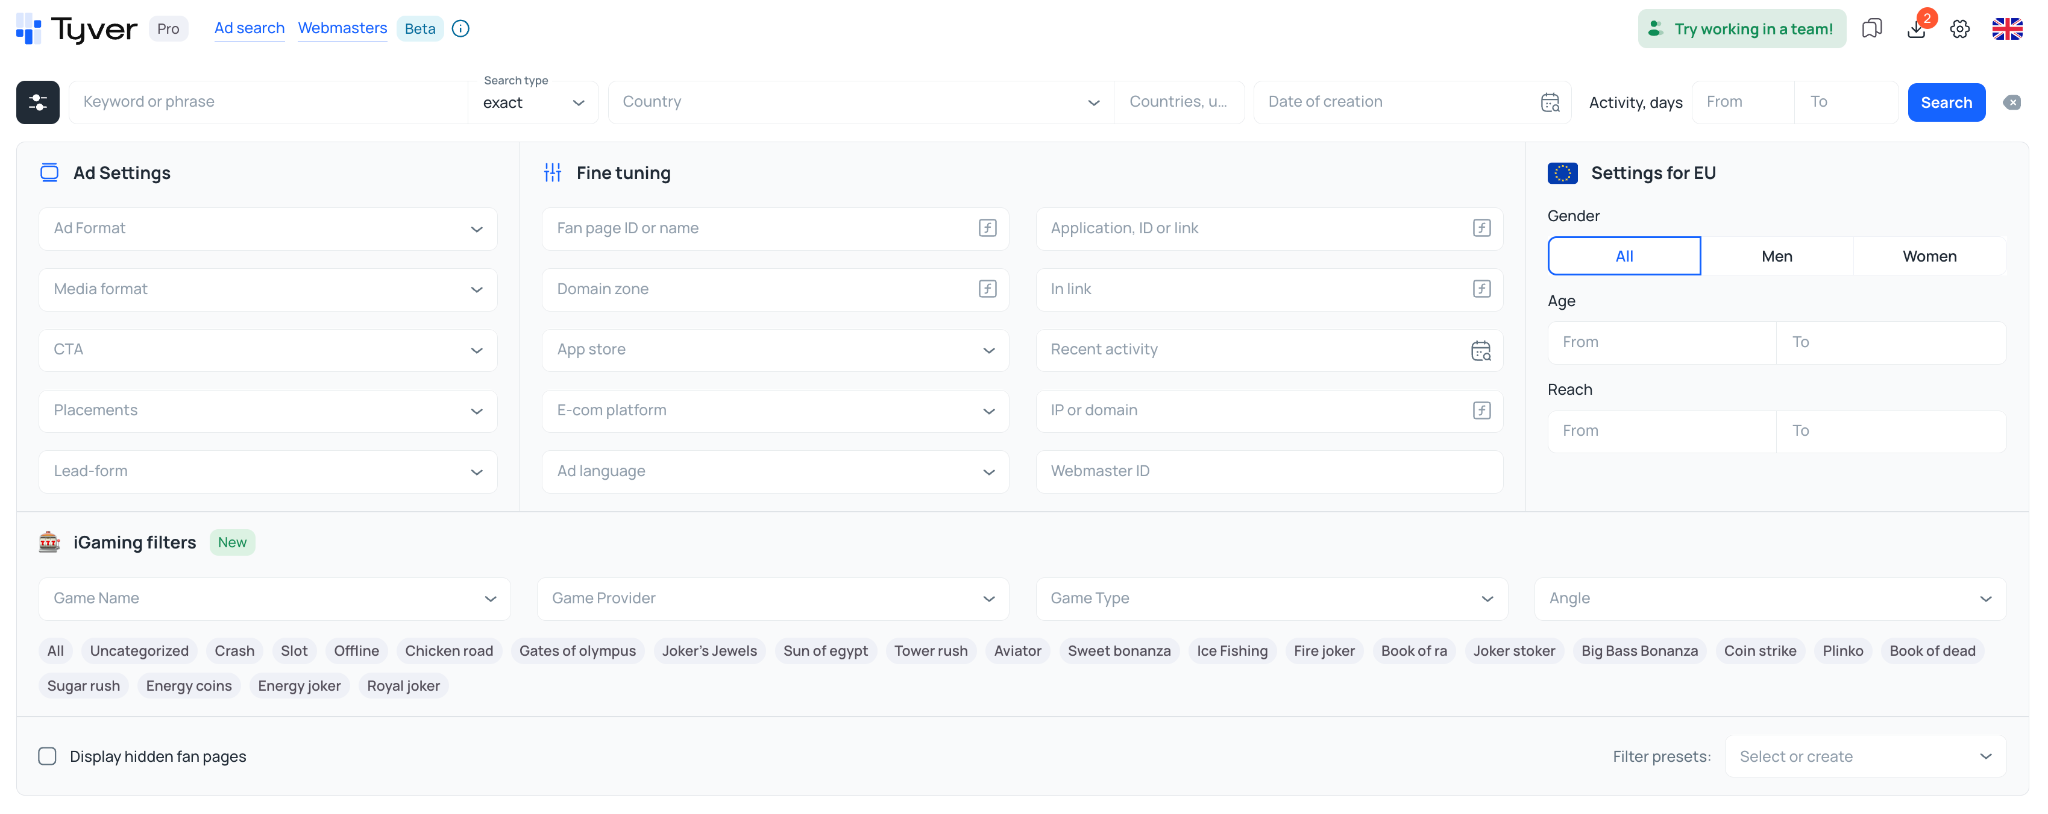Click the blue Search button
This screenshot has width=2048, height=814.
coord(1946,102)
